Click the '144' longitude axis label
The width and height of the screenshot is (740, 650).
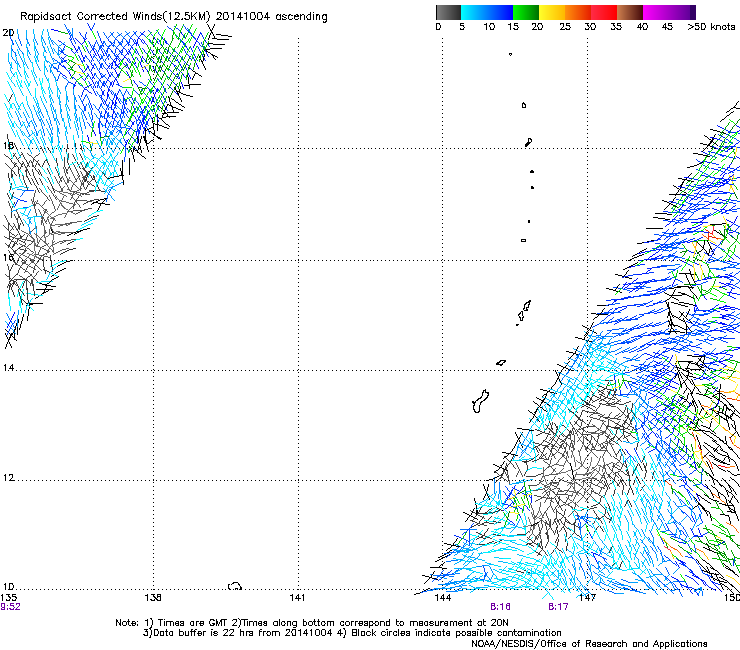(443, 598)
